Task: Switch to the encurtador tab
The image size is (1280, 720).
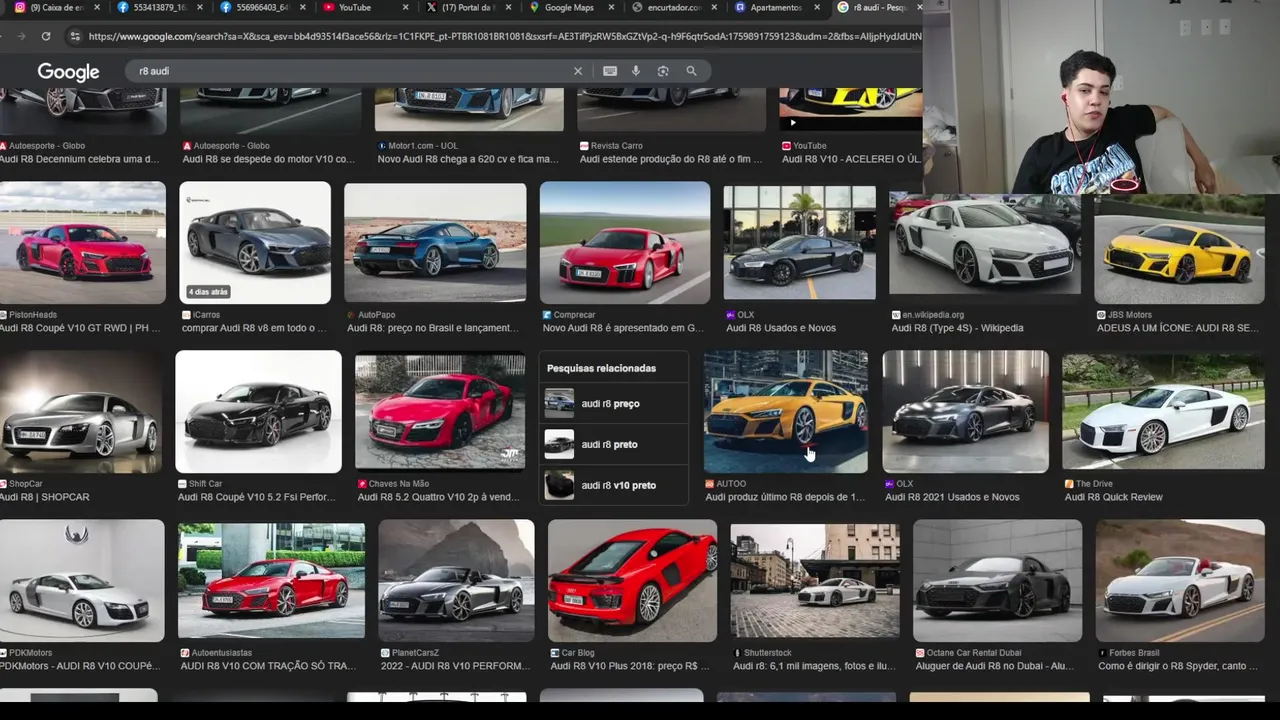Action: [x=674, y=7]
